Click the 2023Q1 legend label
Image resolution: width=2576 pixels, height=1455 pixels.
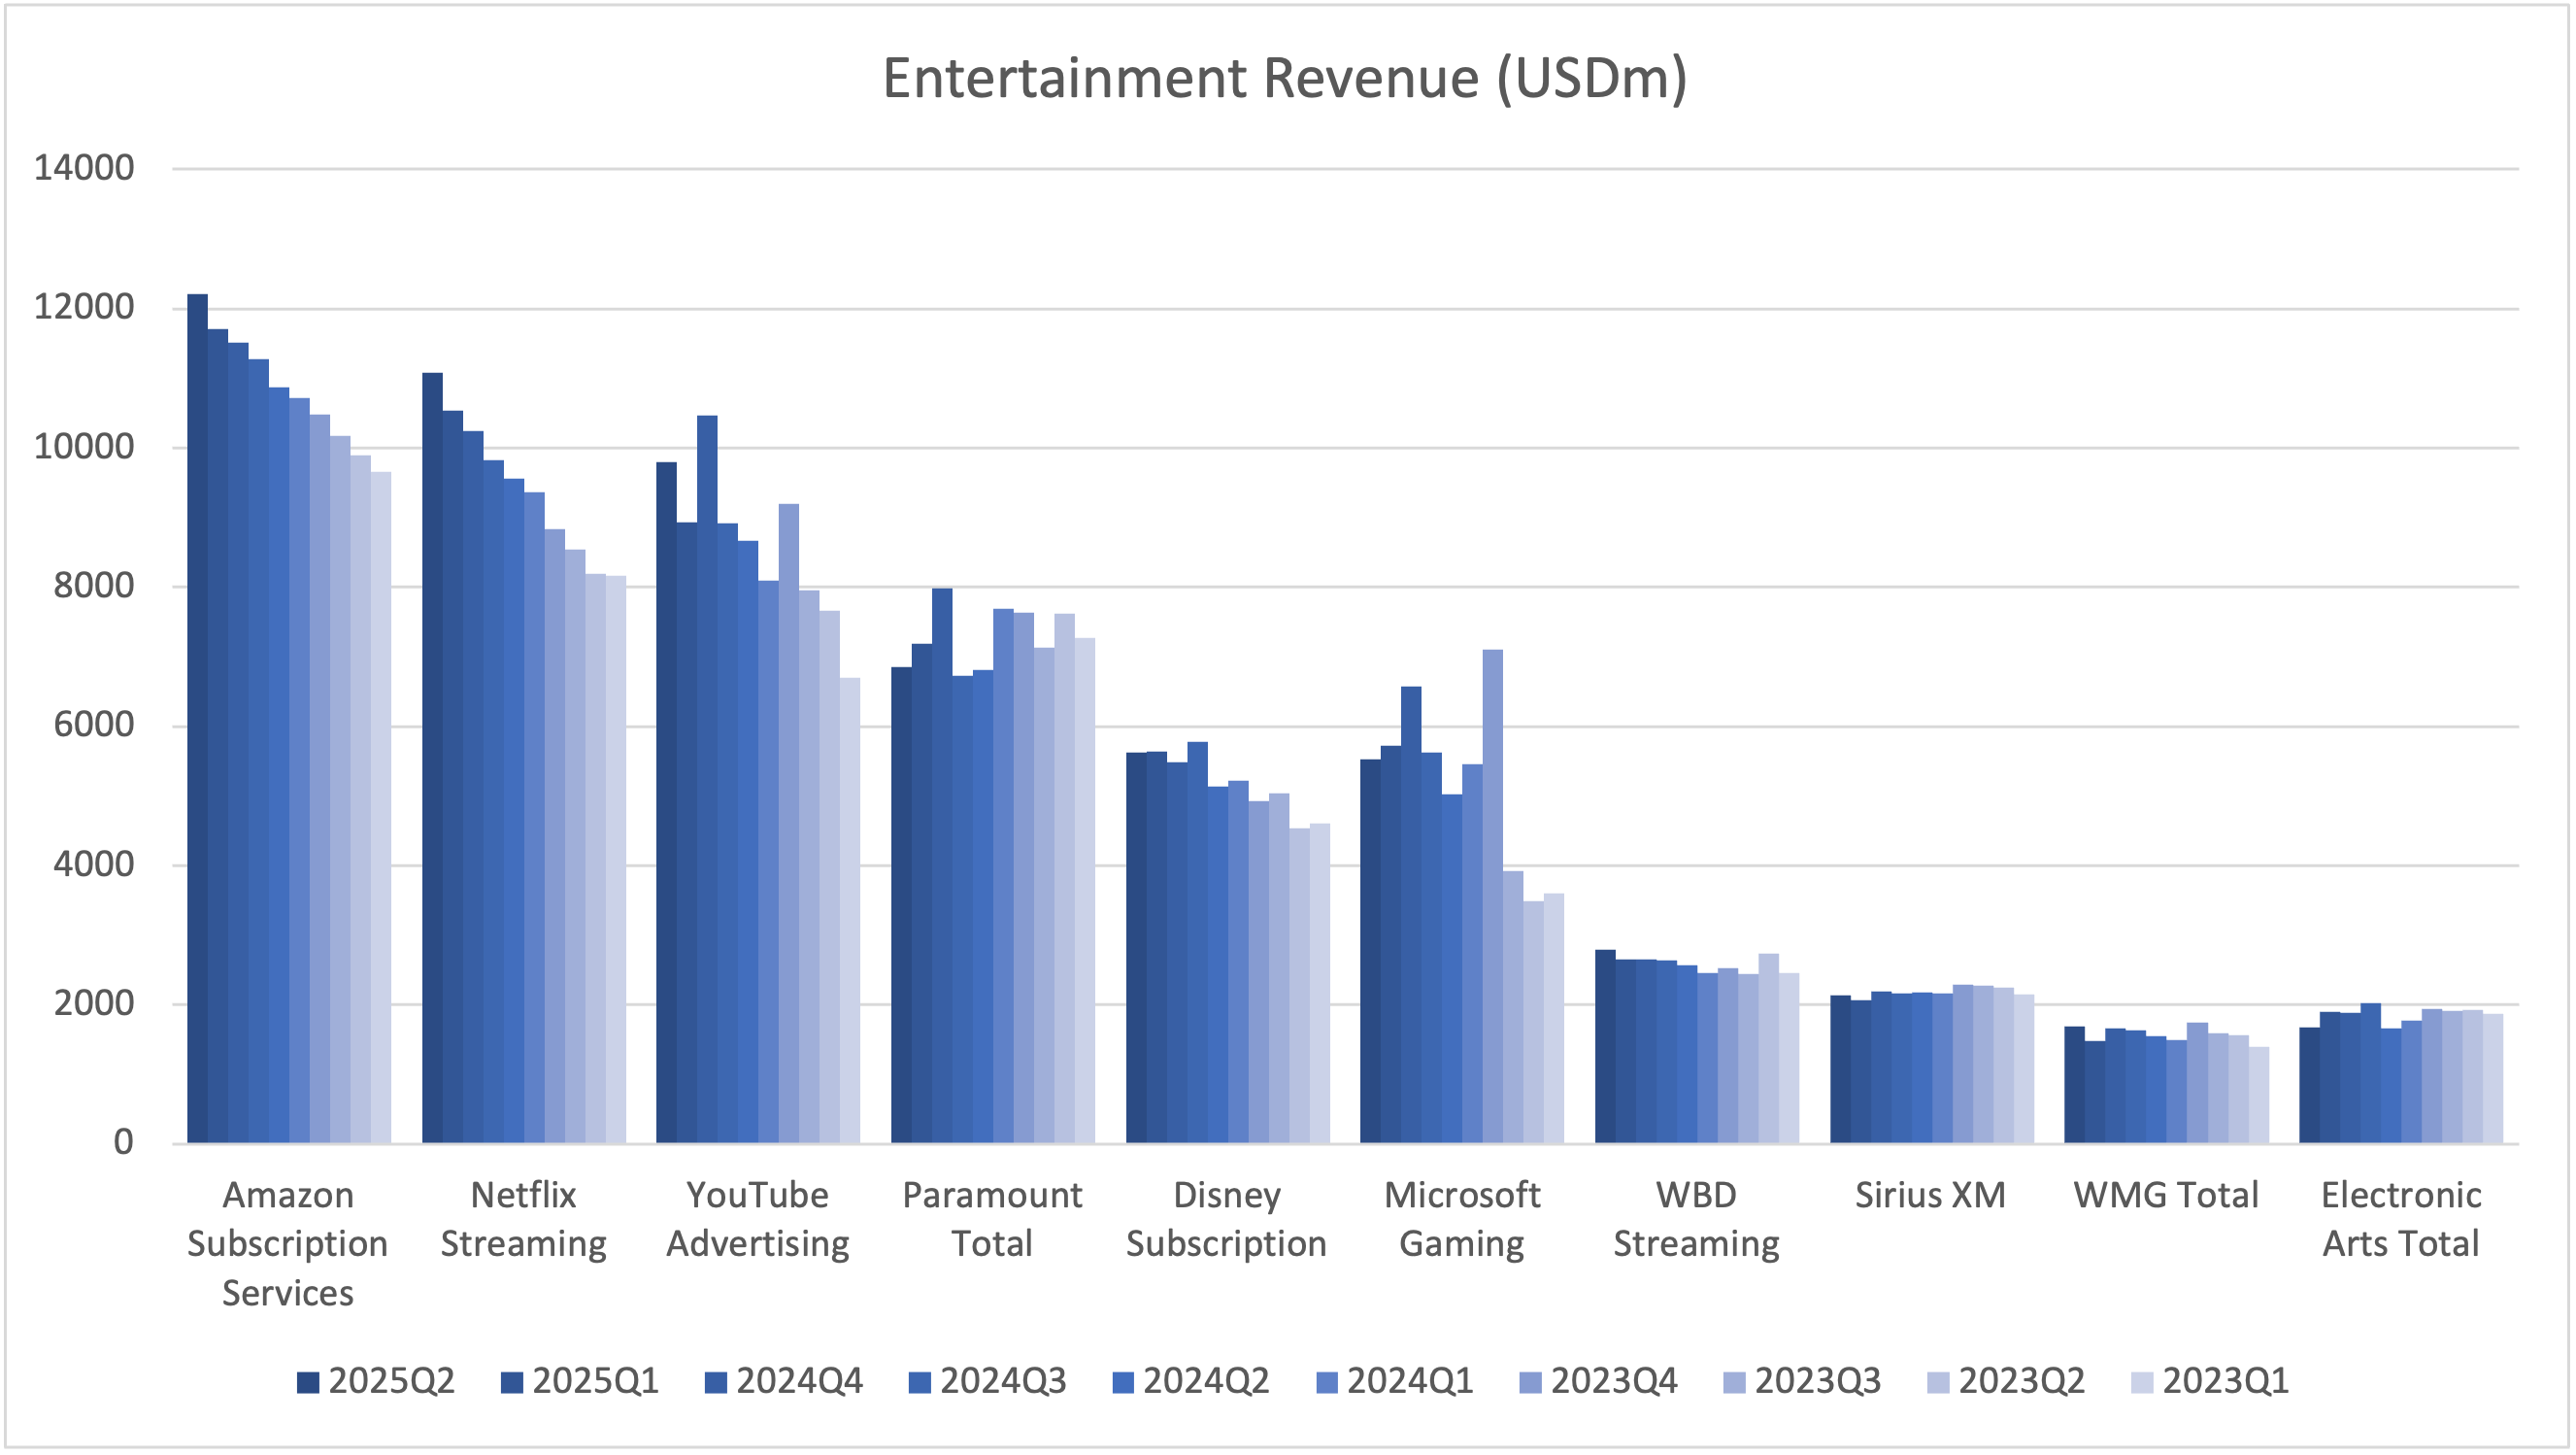tap(2226, 1381)
